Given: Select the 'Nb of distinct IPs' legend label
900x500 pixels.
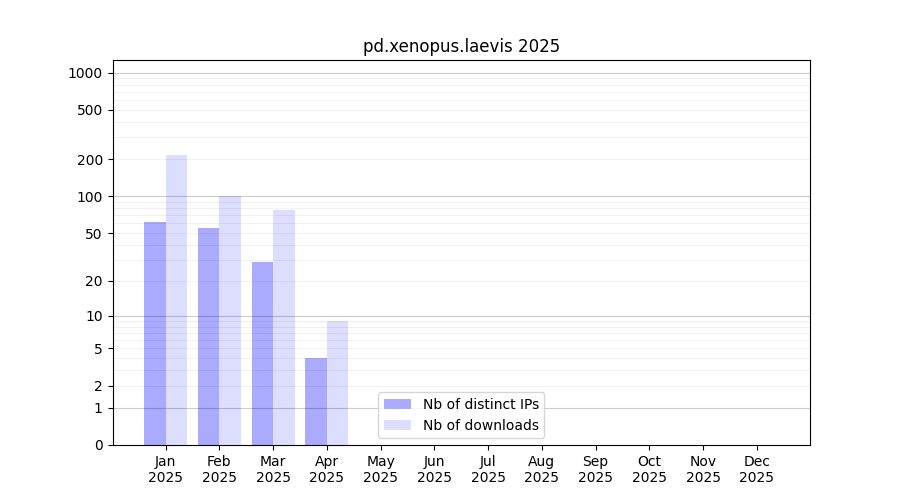Looking at the screenshot, I should point(481,404).
